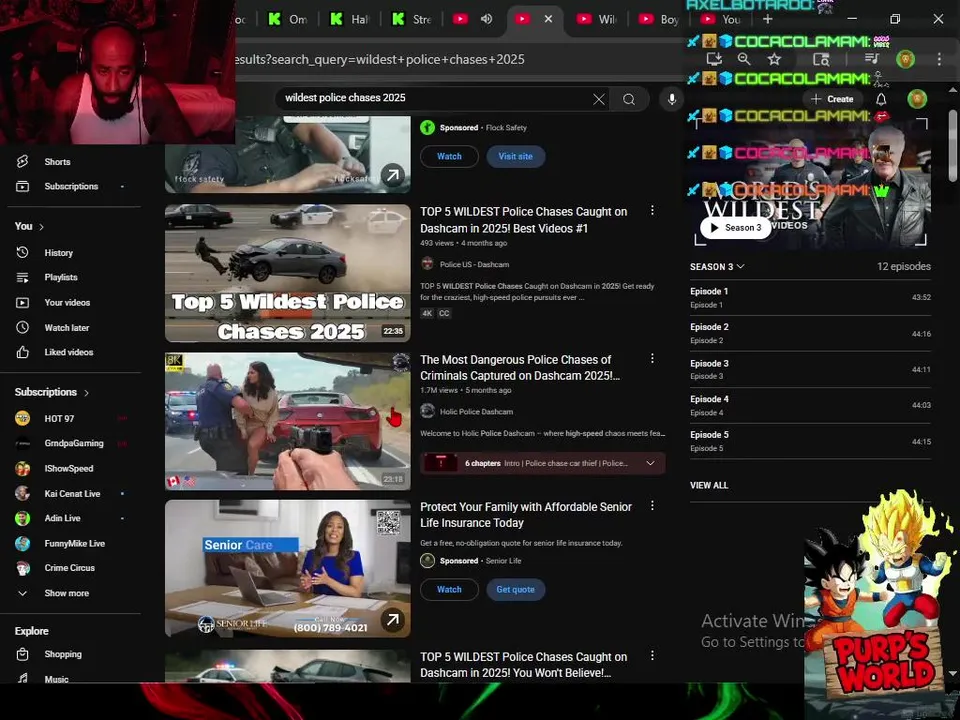Open browser media controls icon

872,59
